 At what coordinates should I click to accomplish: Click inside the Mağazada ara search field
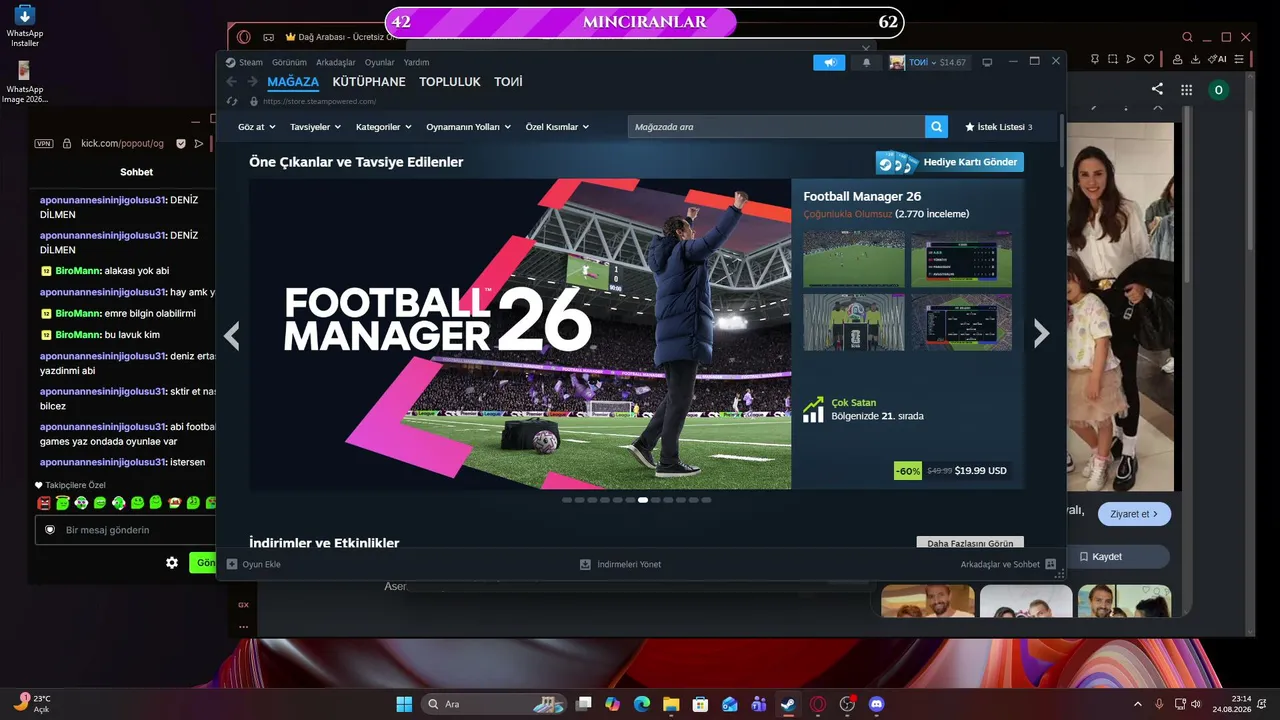point(777,127)
